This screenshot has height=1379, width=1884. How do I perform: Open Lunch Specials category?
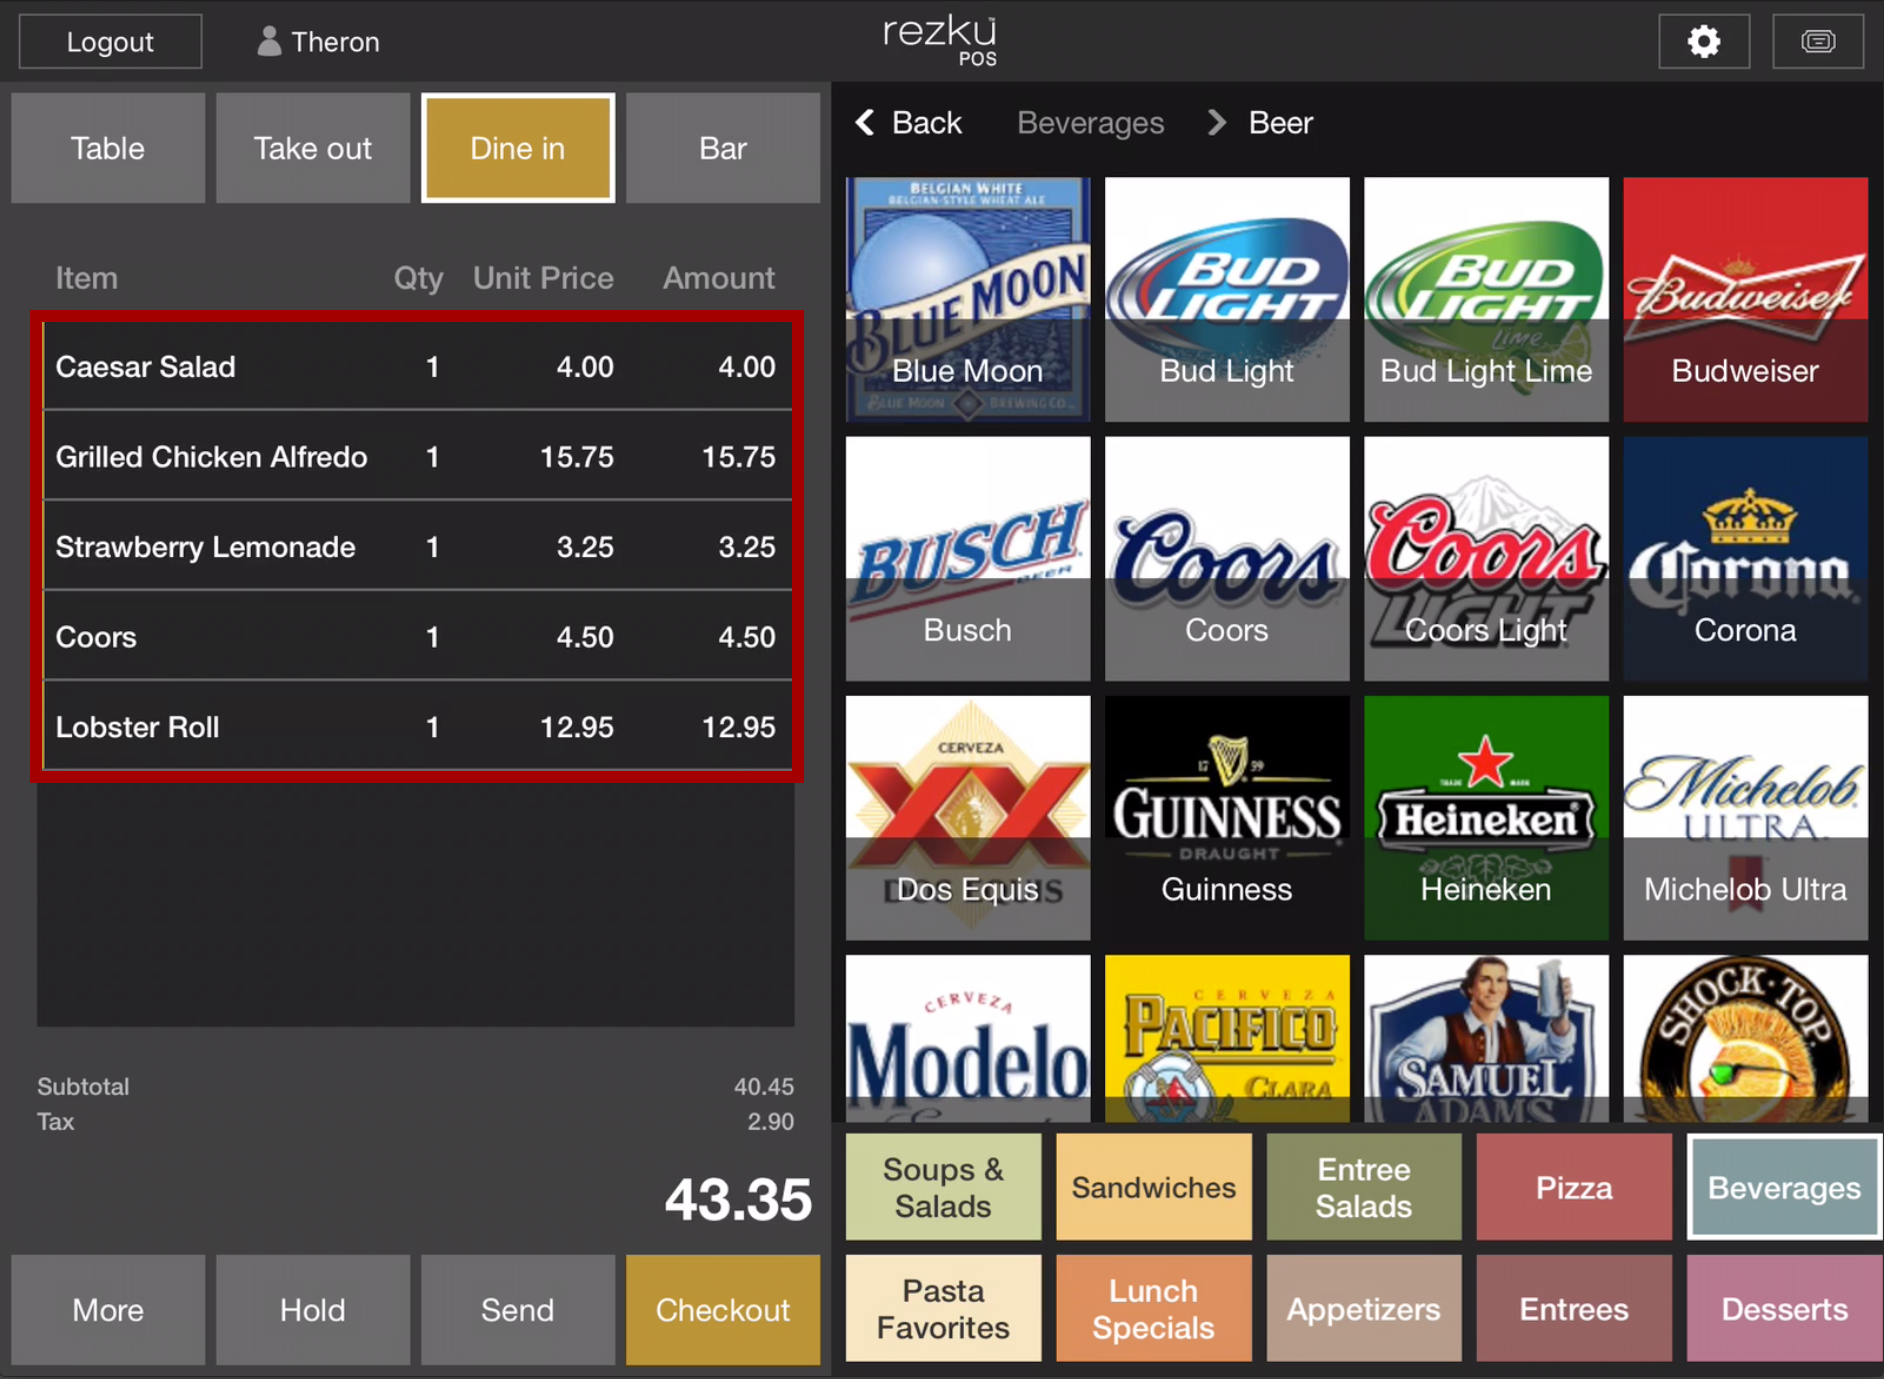click(x=1154, y=1308)
